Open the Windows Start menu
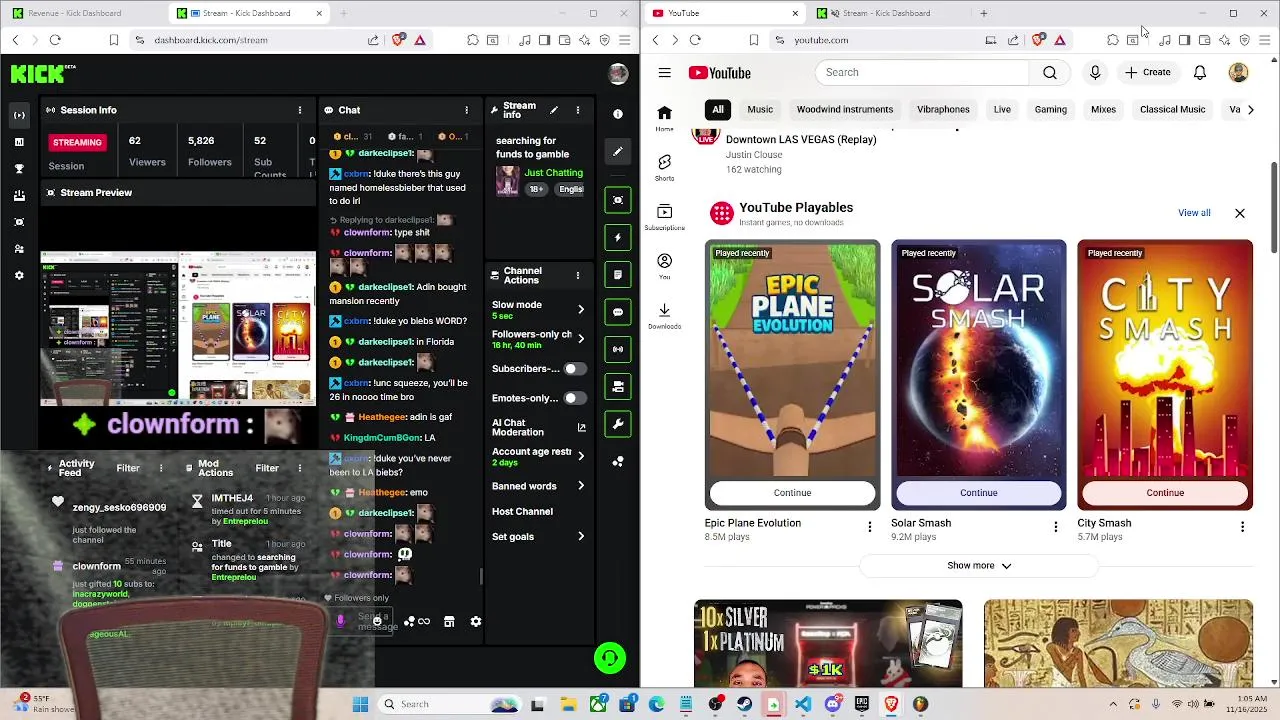The width and height of the screenshot is (1280, 720). (360, 704)
